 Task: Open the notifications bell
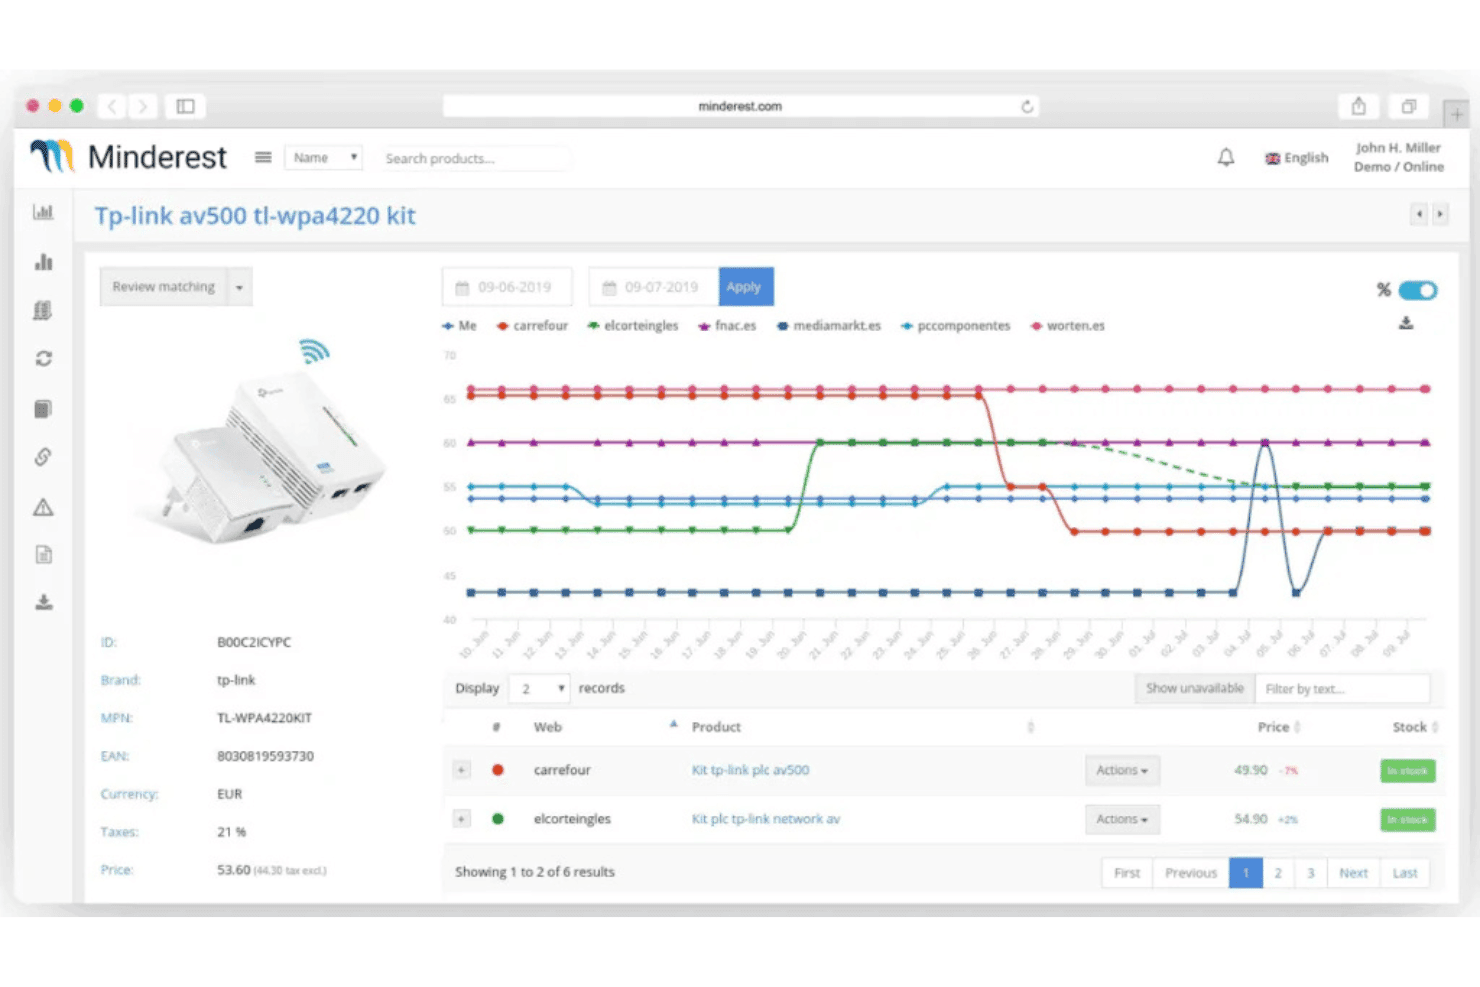tap(1225, 157)
